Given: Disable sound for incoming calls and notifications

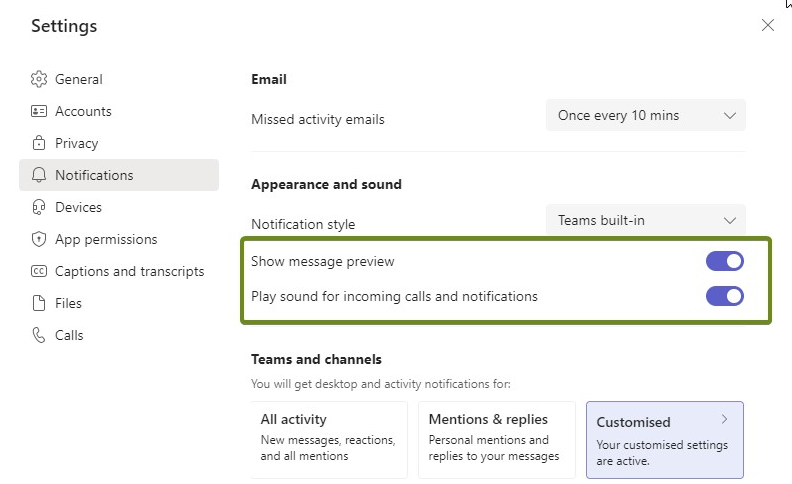Looking at the screenshot, I should [x=725, y=296].
